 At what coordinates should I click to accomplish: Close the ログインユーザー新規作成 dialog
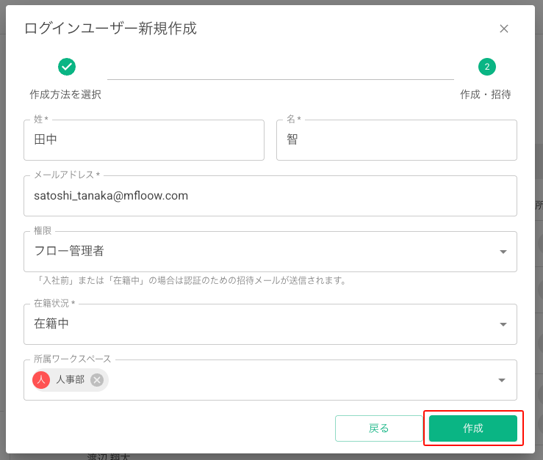pyautogui.click(x=504, y=29)
